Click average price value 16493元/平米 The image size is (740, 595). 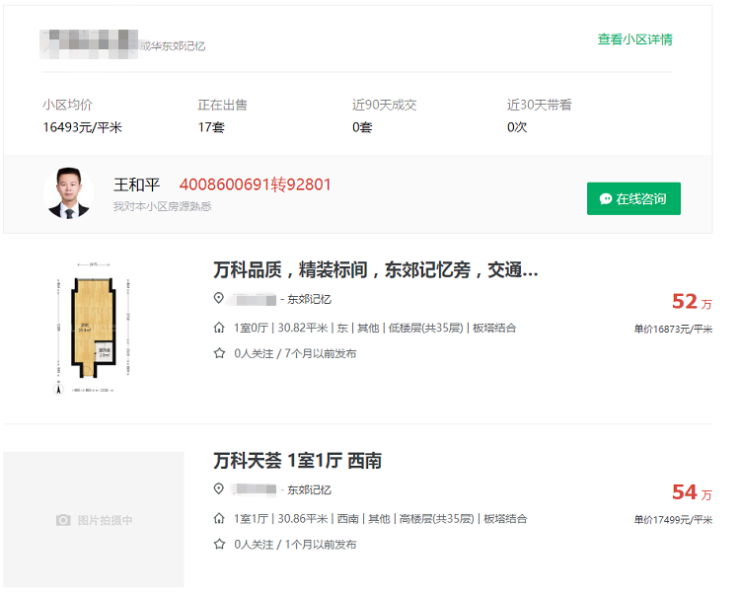pyautogui.click(x=82, y=127)
